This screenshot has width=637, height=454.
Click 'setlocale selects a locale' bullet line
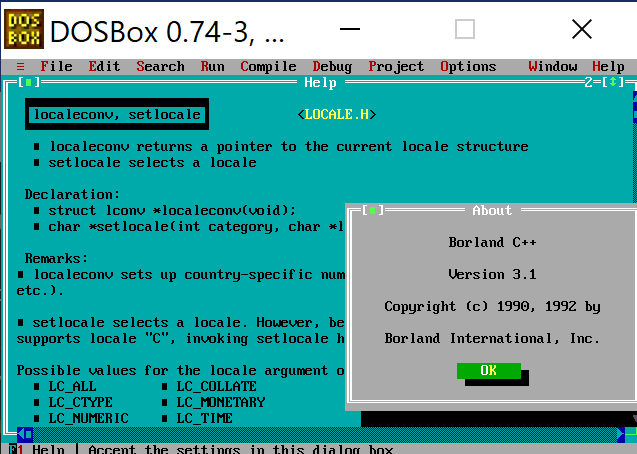coord(152,162)
